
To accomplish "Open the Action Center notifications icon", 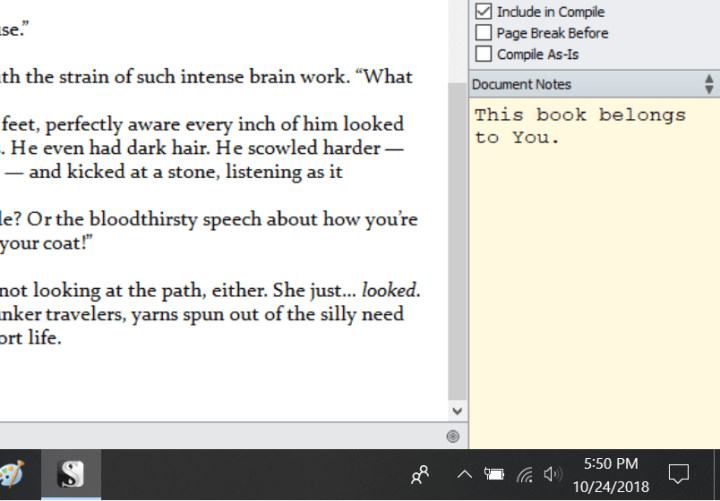I will click(x=679, y=474).
